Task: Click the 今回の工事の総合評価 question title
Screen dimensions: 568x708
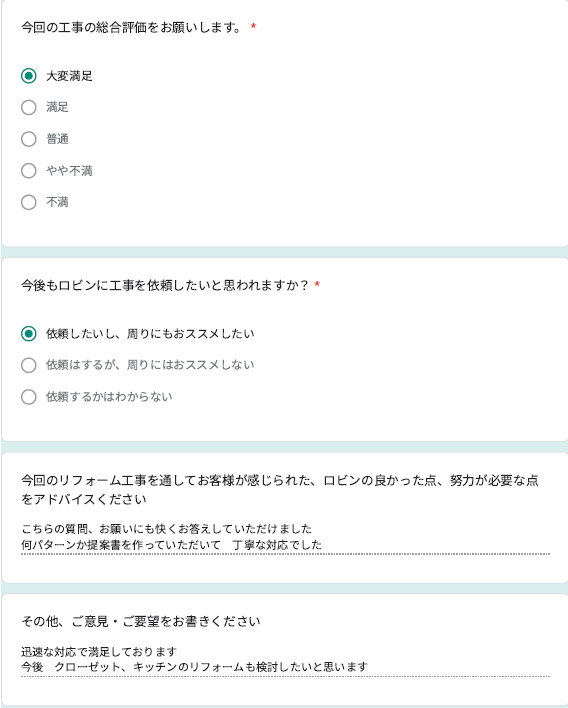Action: click(x=131, y=28)
